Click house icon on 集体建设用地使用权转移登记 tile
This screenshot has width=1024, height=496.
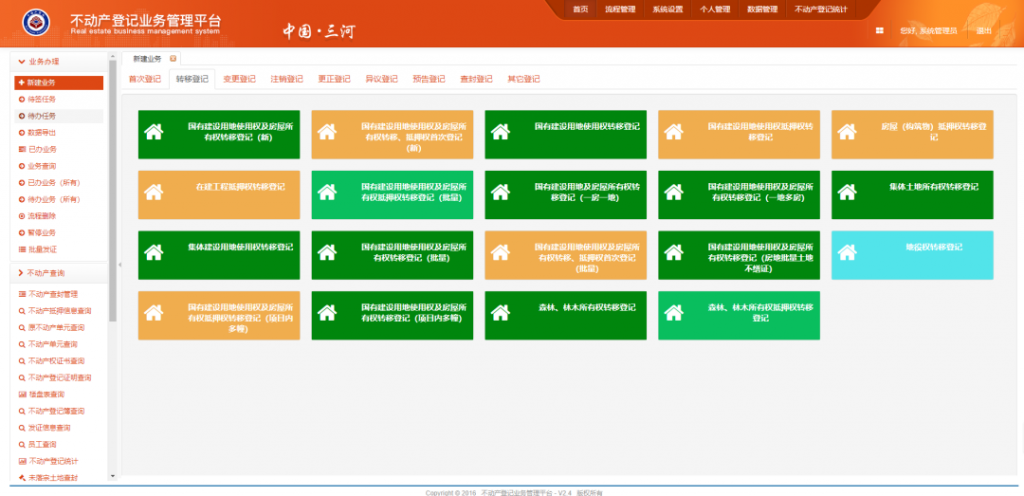154,254
